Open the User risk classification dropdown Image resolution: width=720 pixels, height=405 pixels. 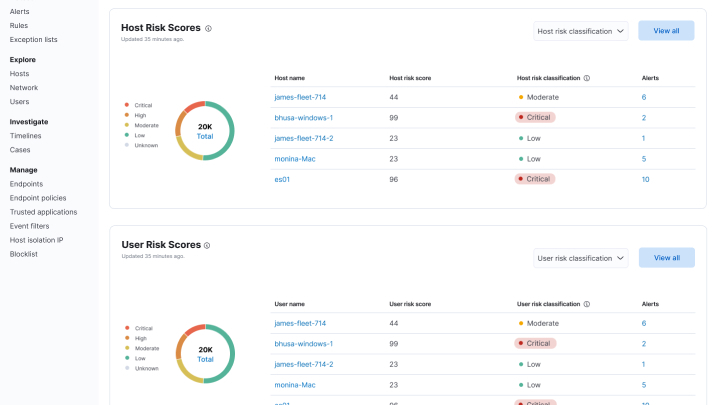pos(580,258)
